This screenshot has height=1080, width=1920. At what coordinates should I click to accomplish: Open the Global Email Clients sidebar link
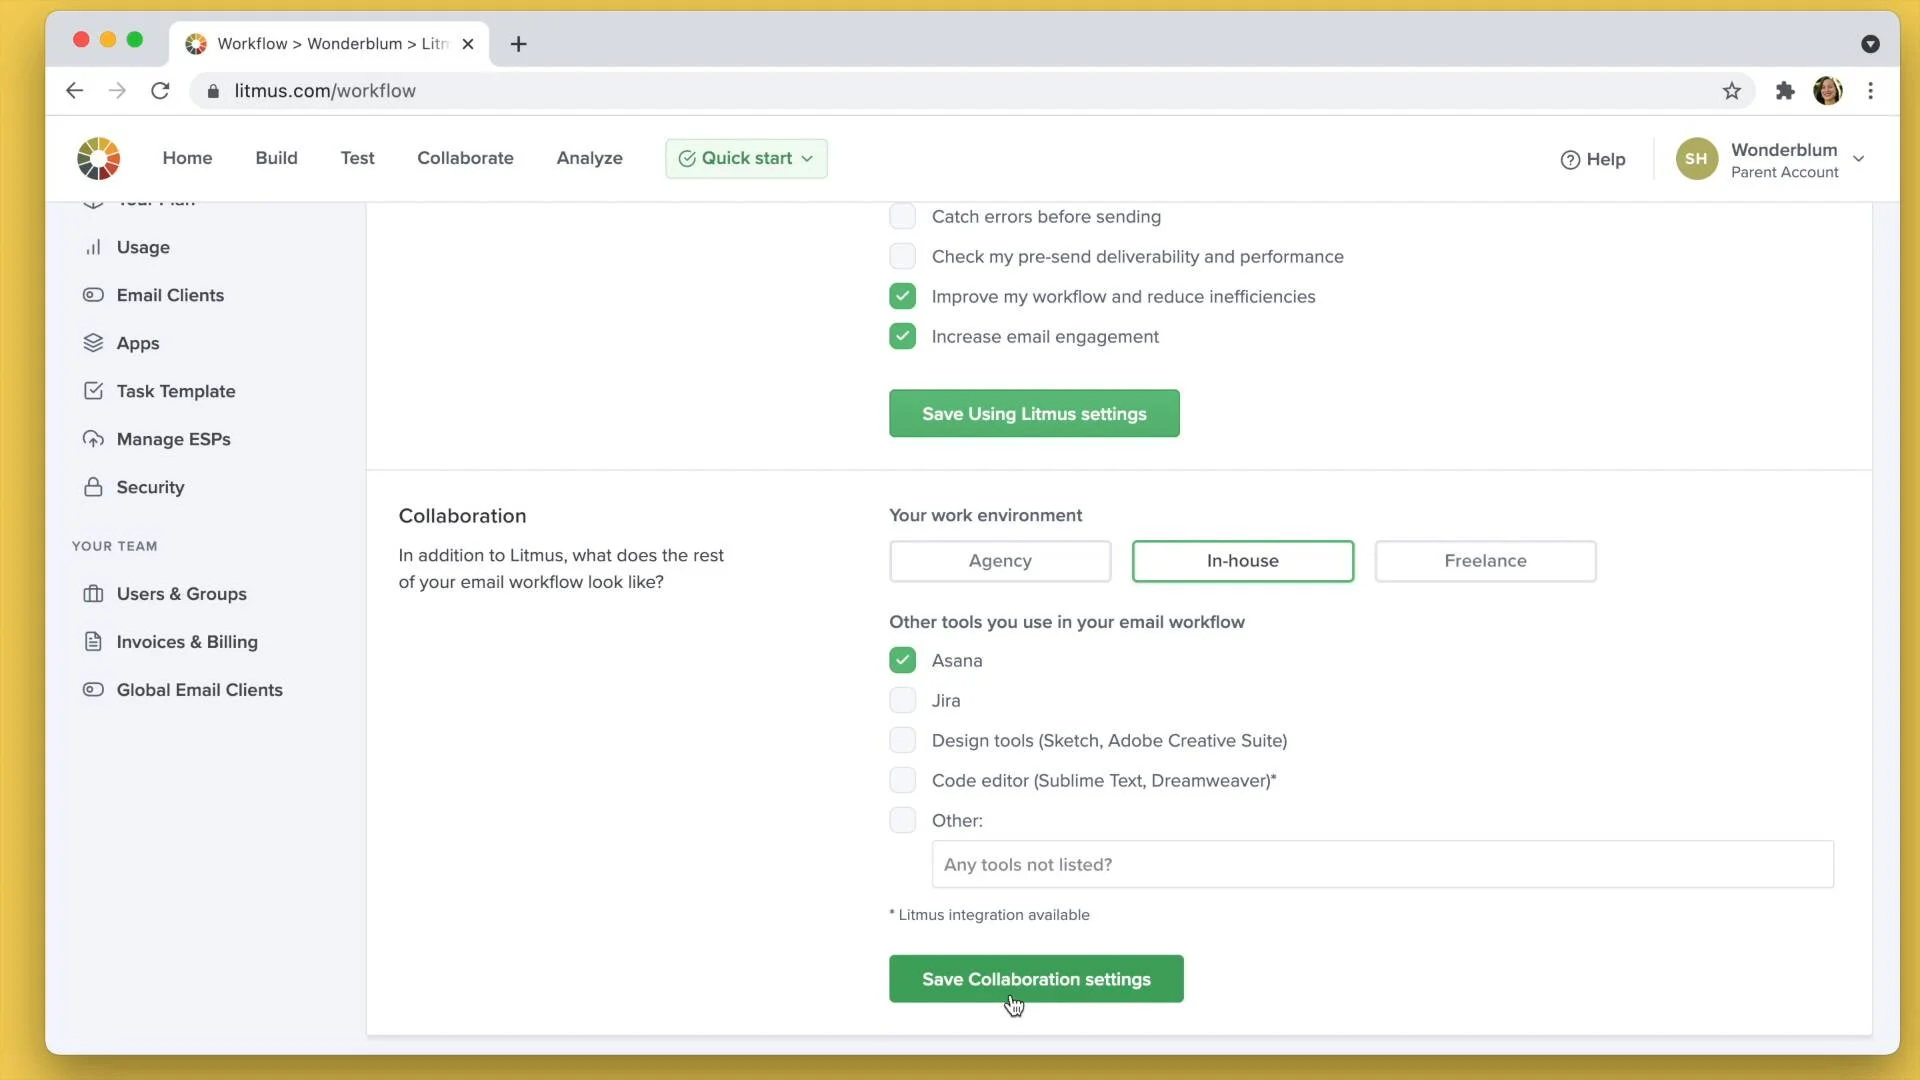tap(199, 690)
